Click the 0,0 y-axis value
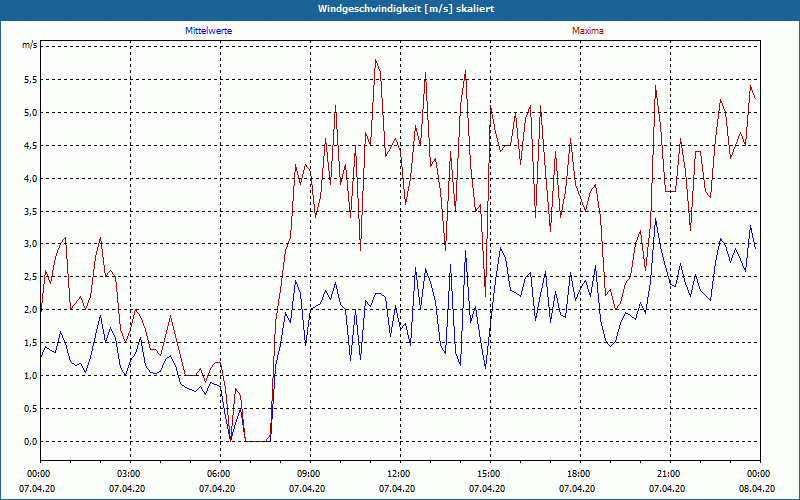 (x=30, y=442)
